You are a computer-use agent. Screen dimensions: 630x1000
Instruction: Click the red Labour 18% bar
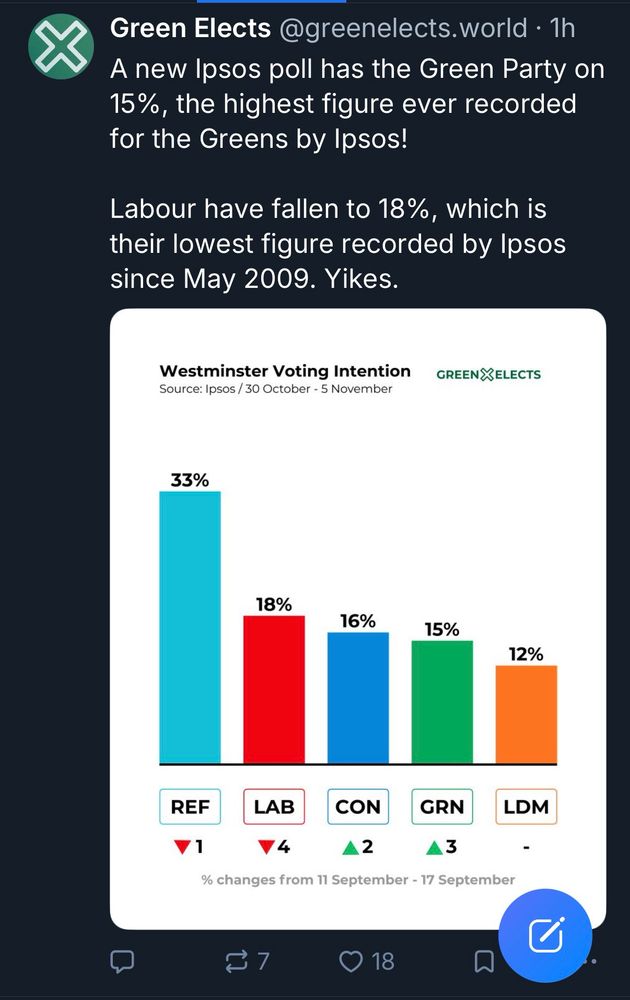coord(274,689)
